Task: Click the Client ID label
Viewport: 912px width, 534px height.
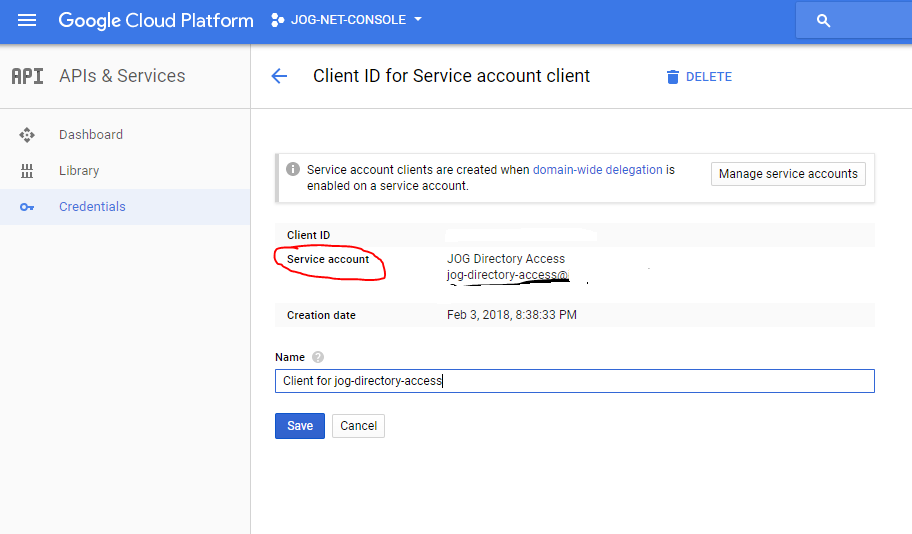Action: click(308, 235)
